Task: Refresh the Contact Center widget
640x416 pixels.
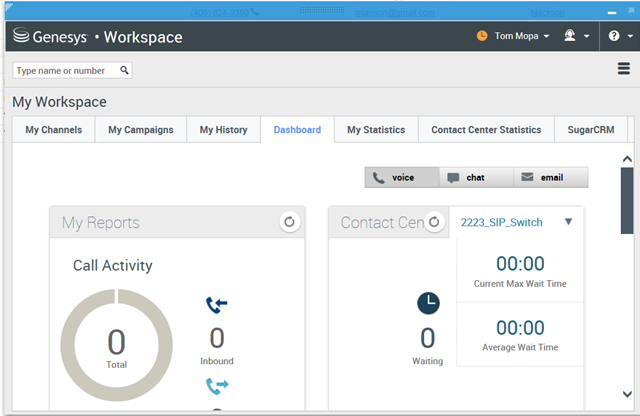Action: point(434,222)
